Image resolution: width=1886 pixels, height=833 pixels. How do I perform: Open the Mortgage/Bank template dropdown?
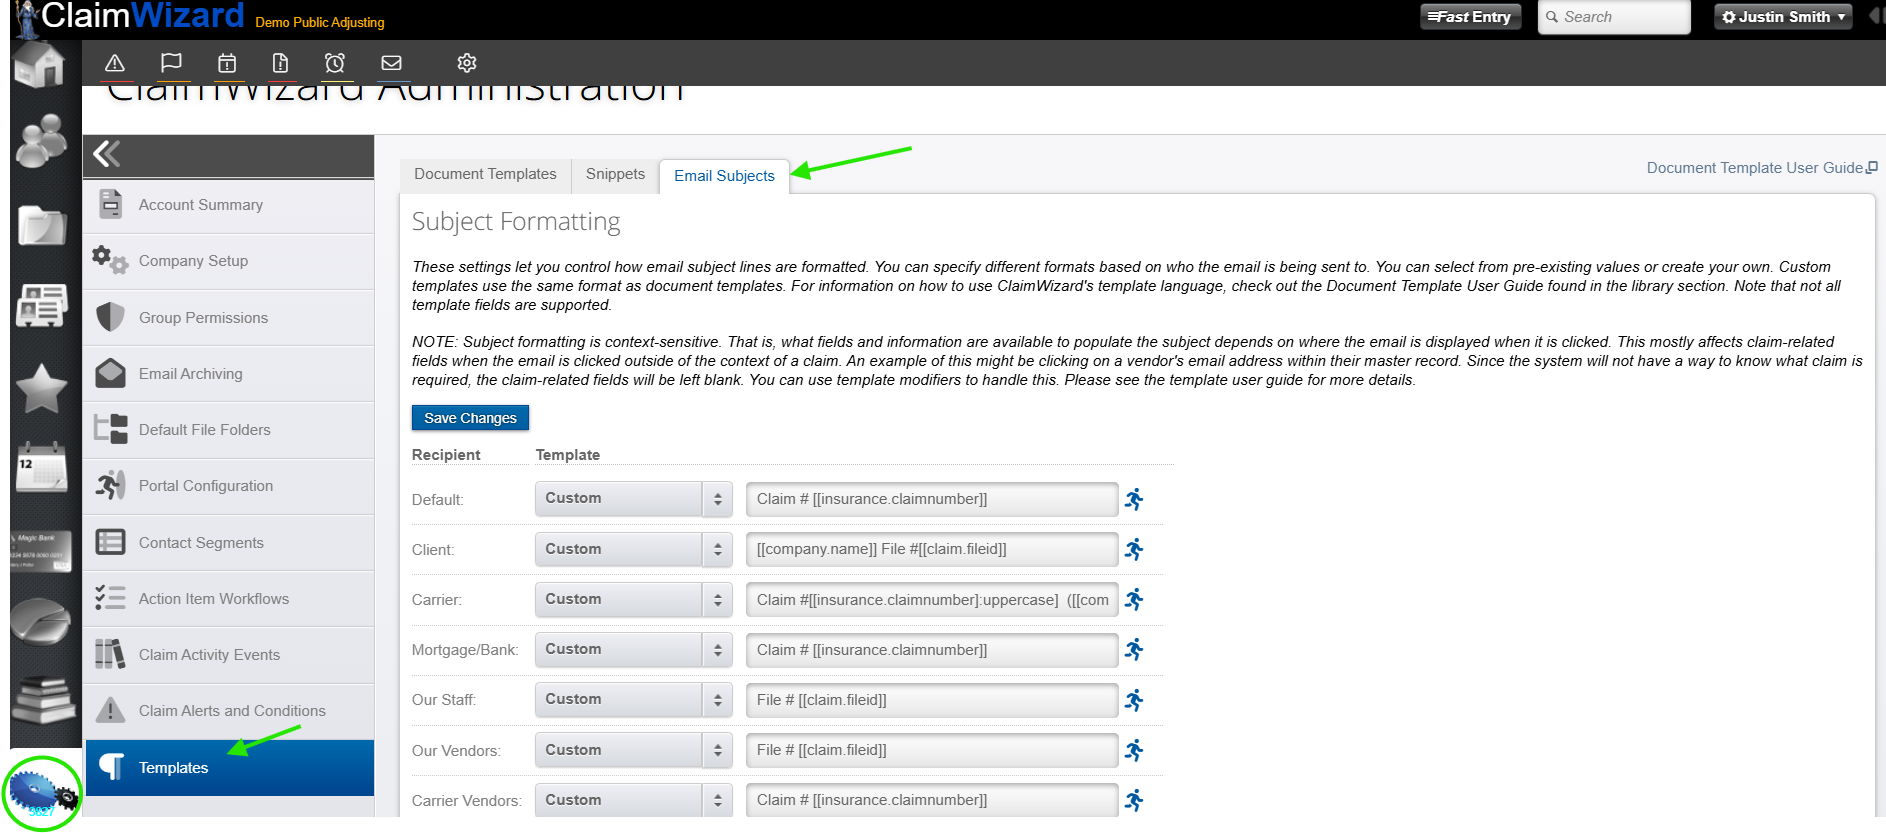pyautogui.click(x=633, y=649)
